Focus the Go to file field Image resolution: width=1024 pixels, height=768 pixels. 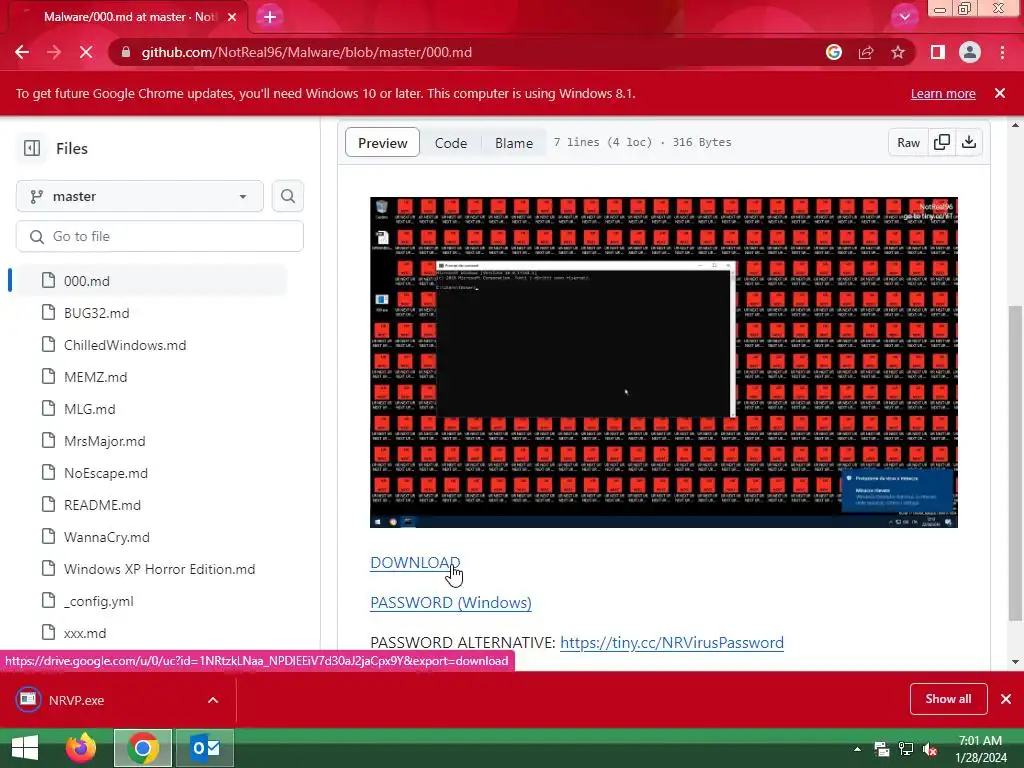160,236
